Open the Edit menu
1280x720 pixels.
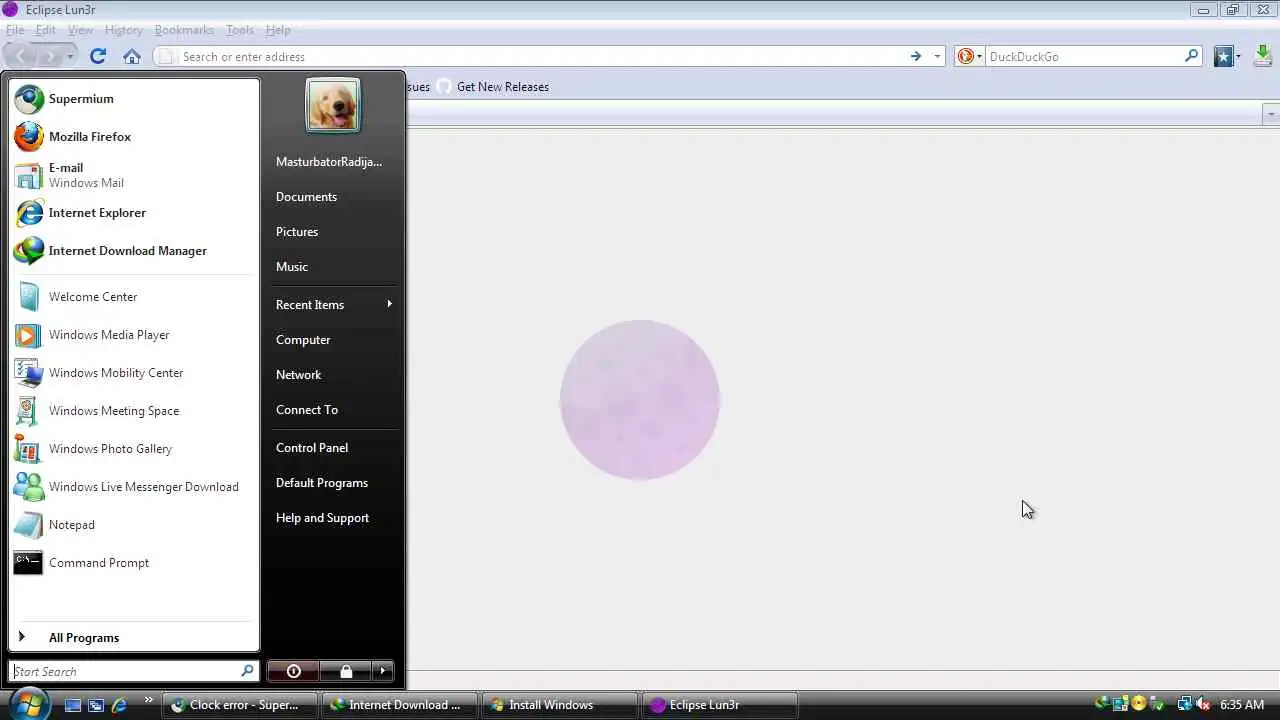46,30
